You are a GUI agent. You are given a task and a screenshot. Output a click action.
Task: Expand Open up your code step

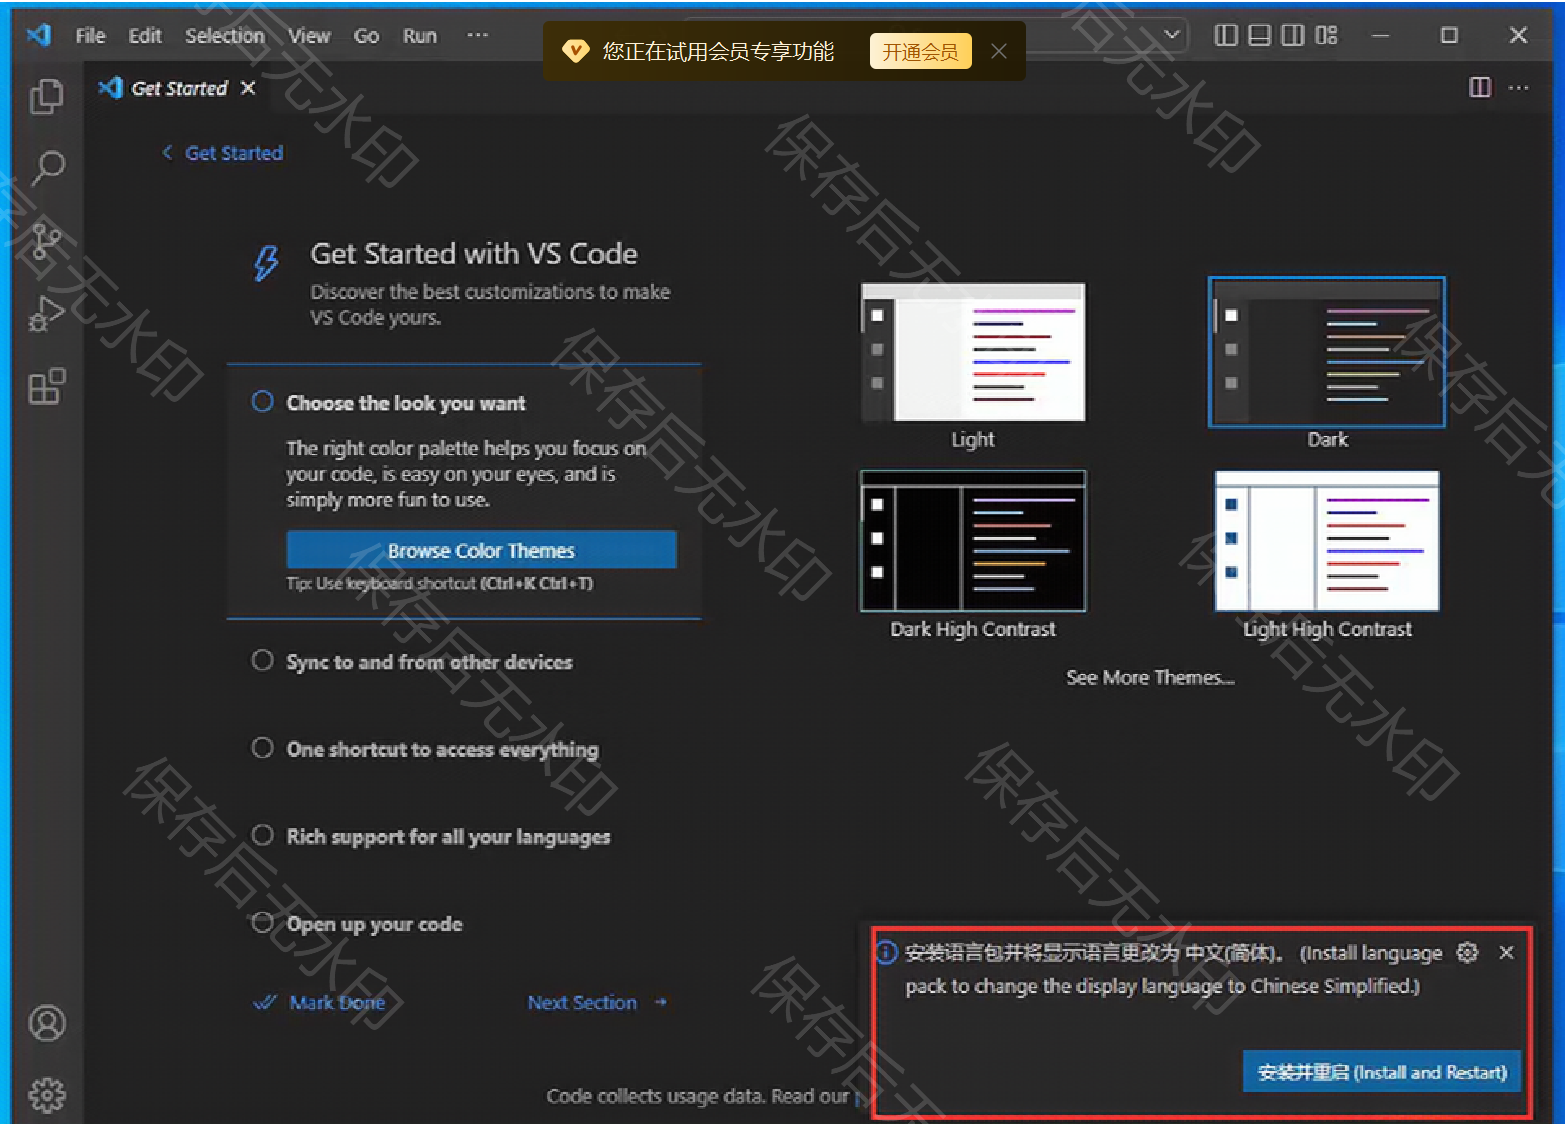pyautogui.click(x=374, y=924)
